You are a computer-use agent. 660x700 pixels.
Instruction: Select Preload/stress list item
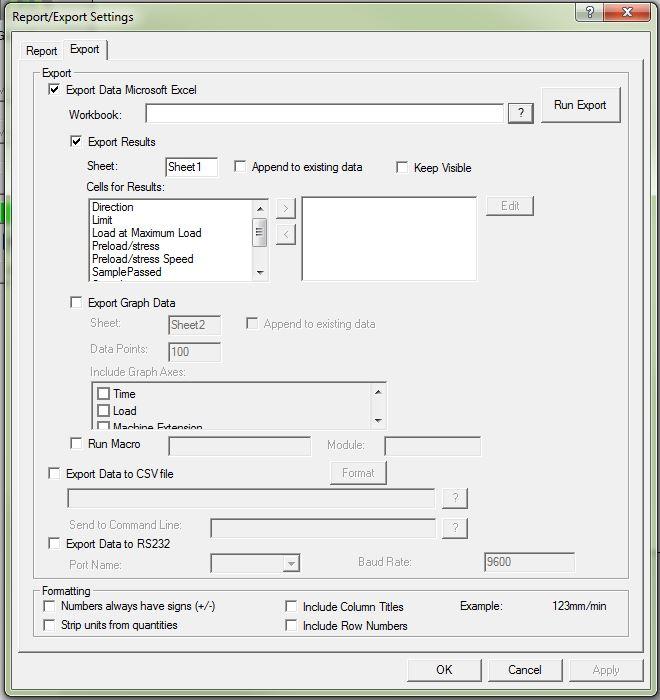click(171, 246)
